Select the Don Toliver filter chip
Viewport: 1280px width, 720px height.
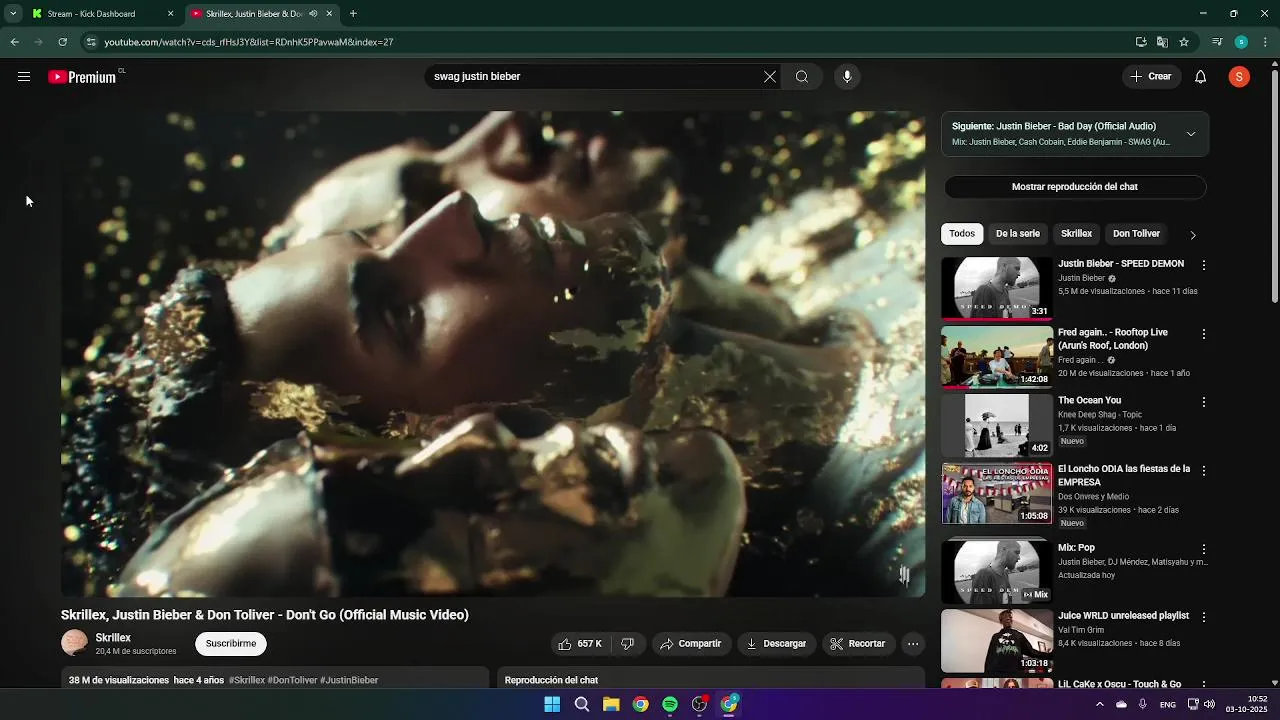[1136, 234]
